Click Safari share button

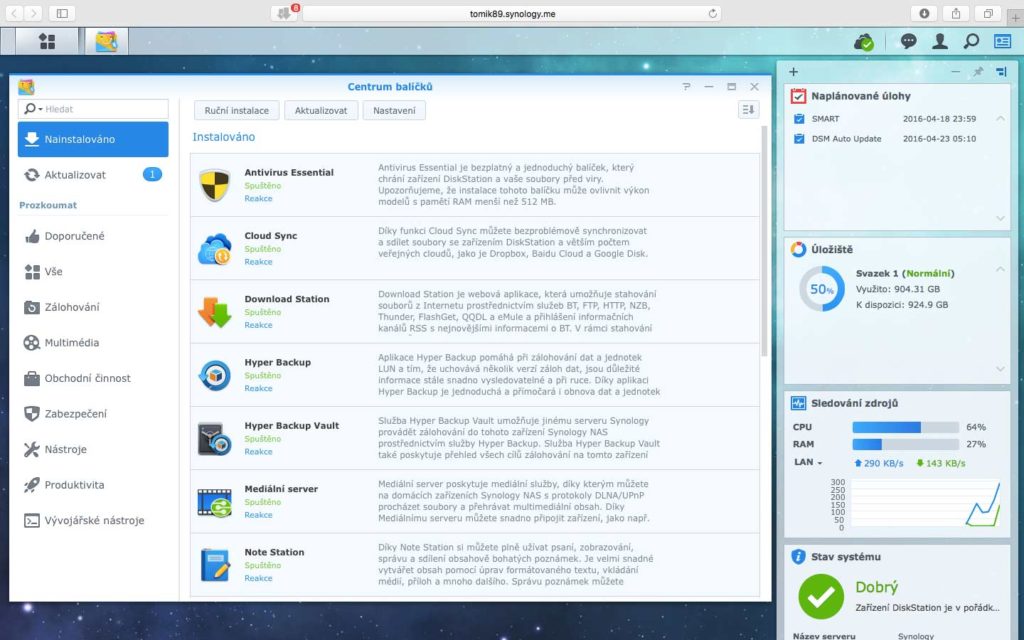tap(956, 13)
